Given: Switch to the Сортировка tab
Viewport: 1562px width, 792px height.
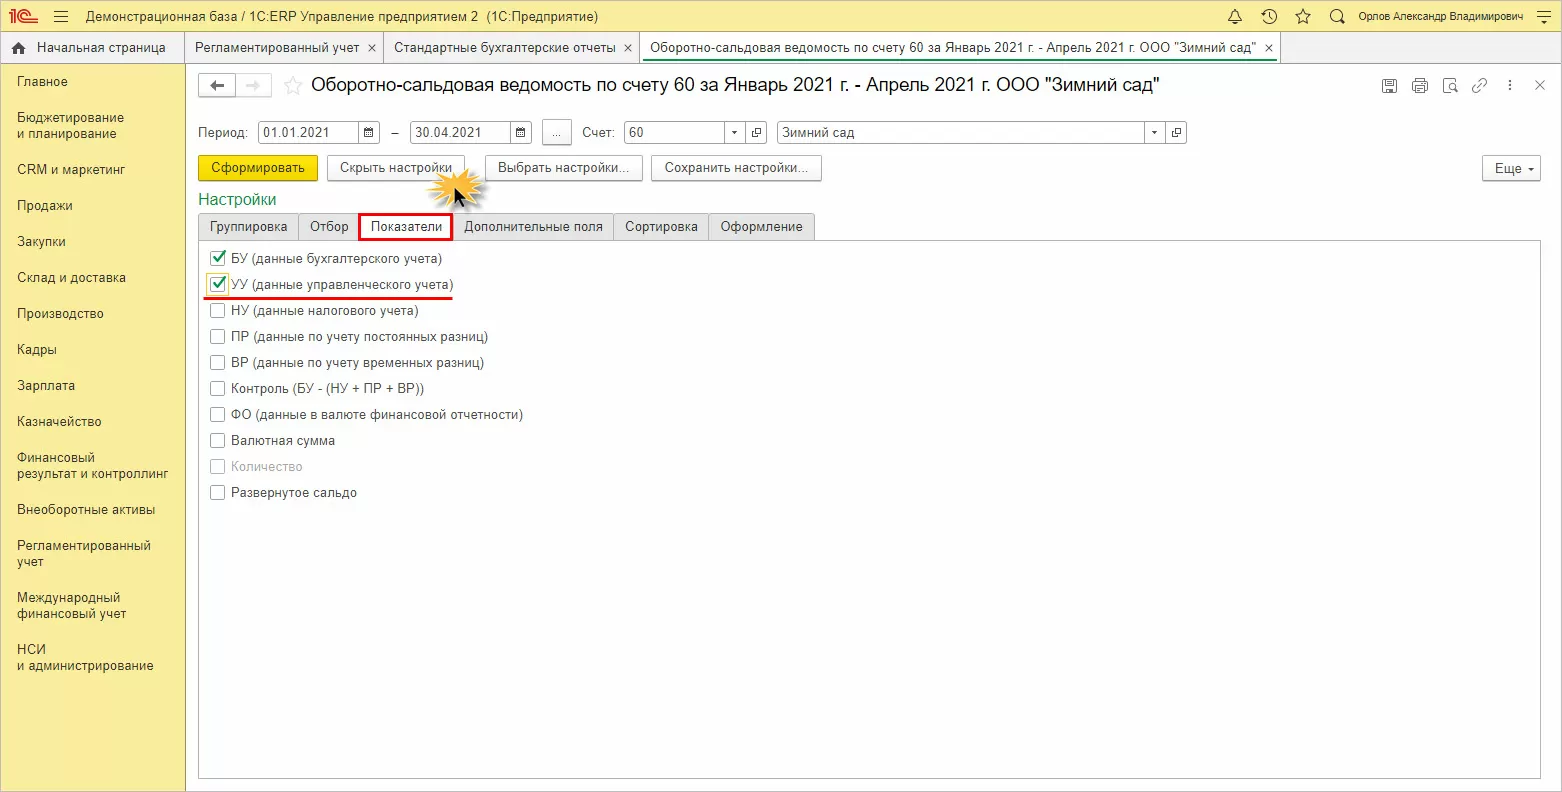Looking at the screenshot, I should tap(661, 227).
